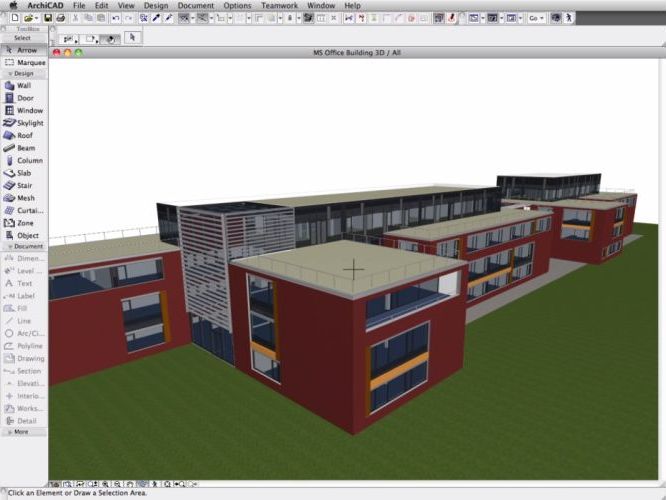Select the Section tool
The height and width of the screenshot is (500, 666).
coord(24,371)
